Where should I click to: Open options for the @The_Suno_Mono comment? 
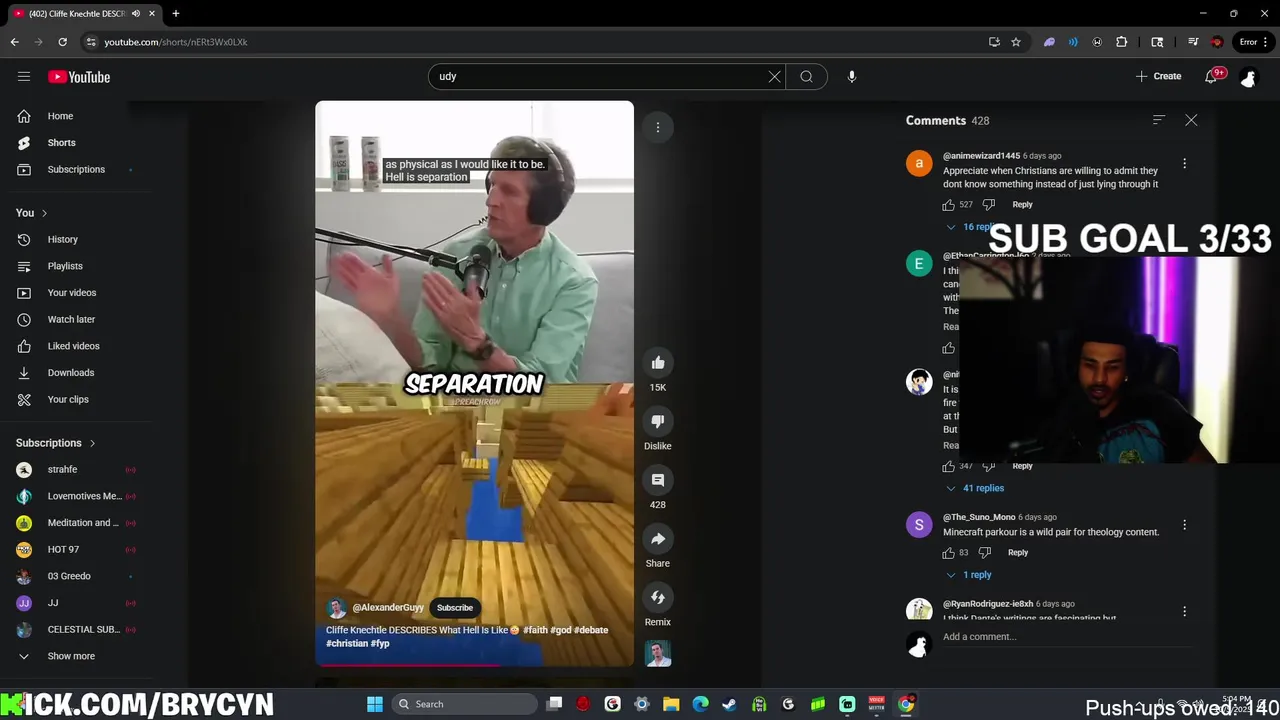[1185, 525]
